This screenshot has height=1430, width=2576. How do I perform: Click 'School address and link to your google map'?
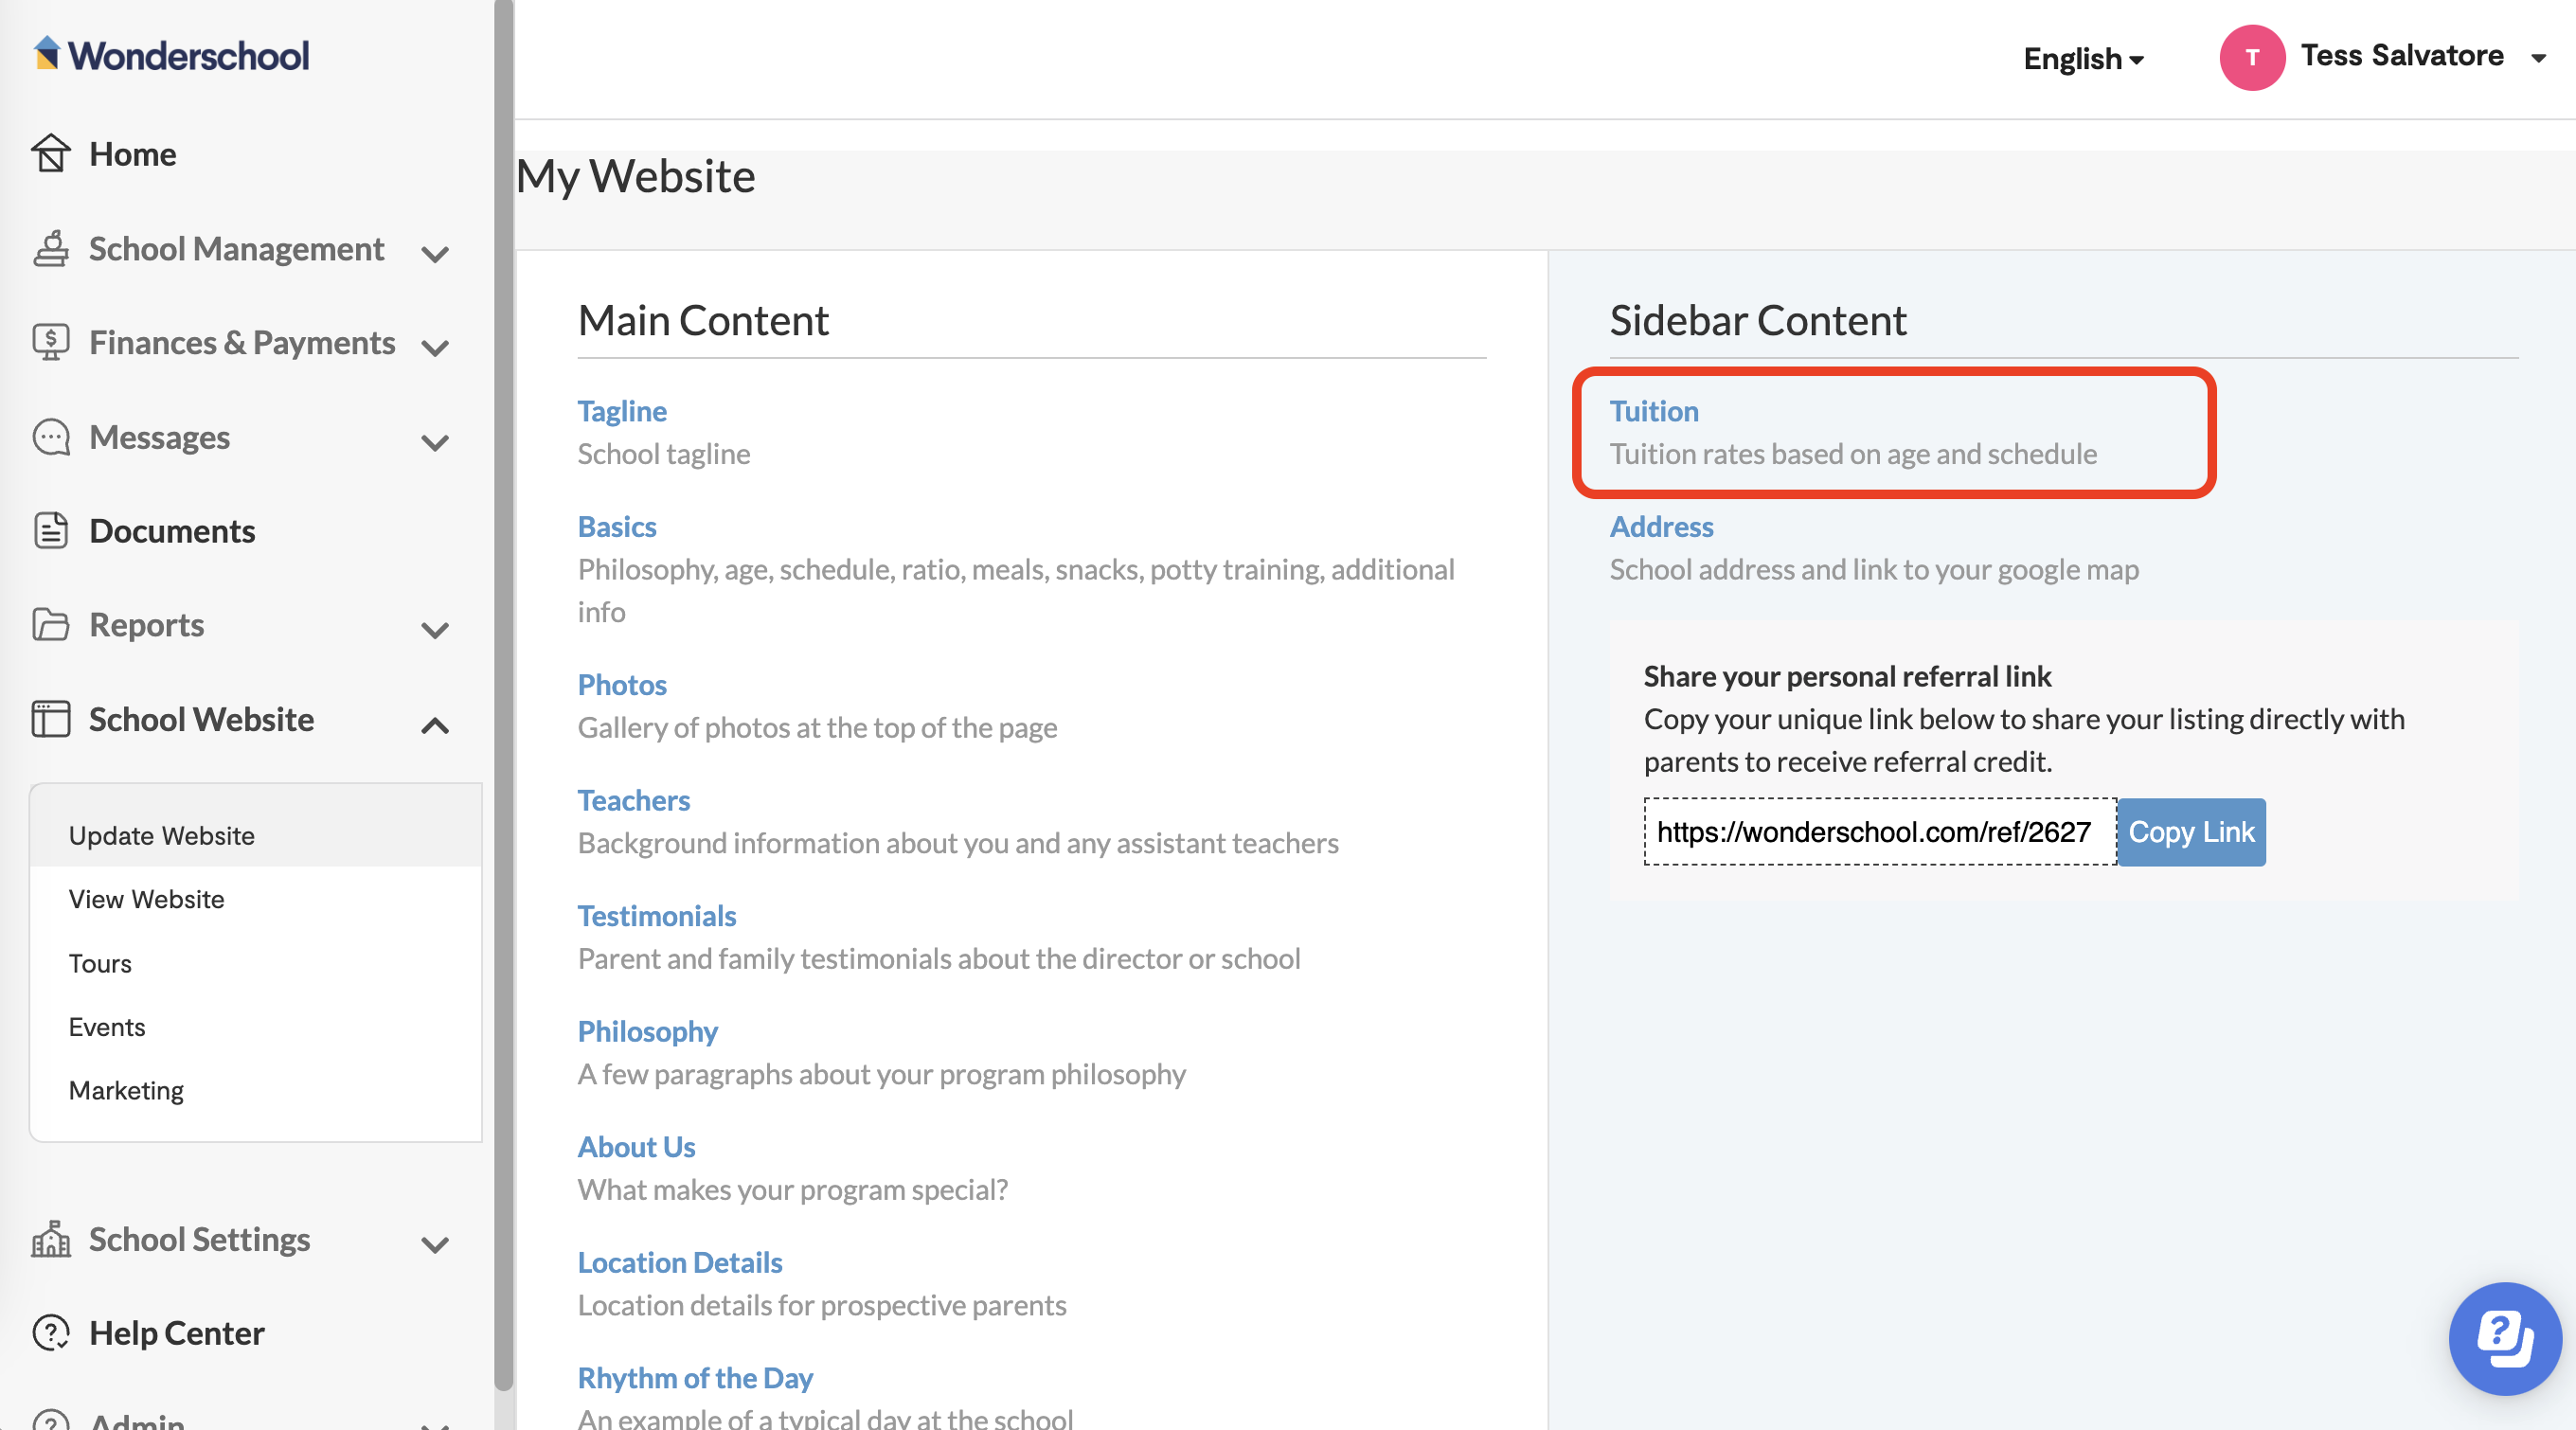(x=1874, y=570)
